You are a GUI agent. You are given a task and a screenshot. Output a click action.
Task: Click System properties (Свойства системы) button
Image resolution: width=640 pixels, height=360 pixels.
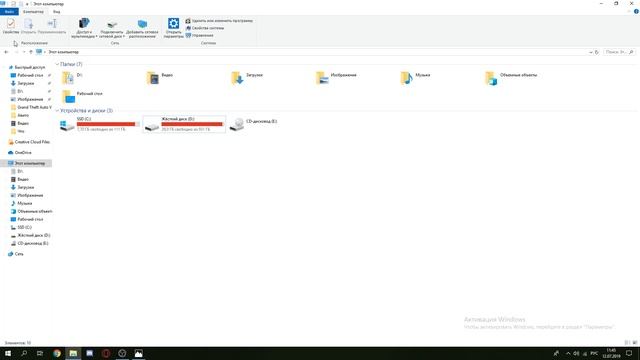click(204, 28)
